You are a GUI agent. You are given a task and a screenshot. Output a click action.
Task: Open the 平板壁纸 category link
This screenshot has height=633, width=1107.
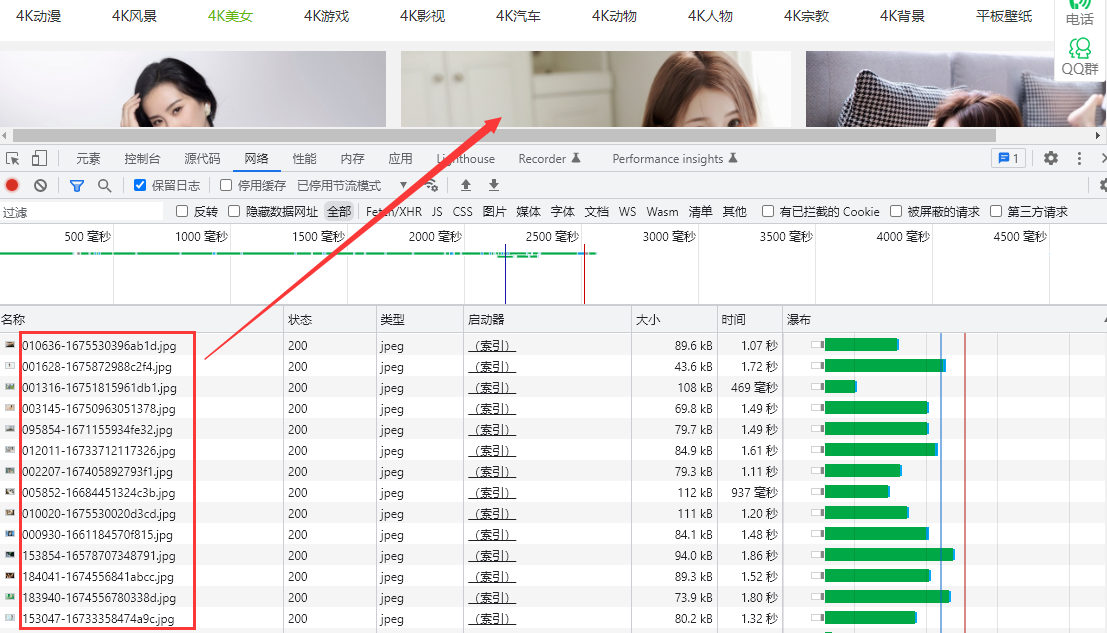[x=1004, y=16]
